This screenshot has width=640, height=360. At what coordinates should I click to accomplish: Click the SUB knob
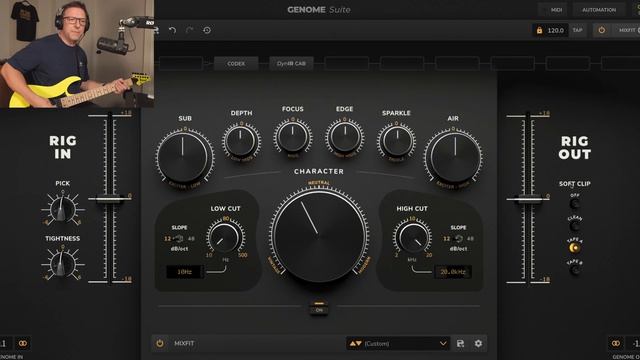[x=184, y=157]
